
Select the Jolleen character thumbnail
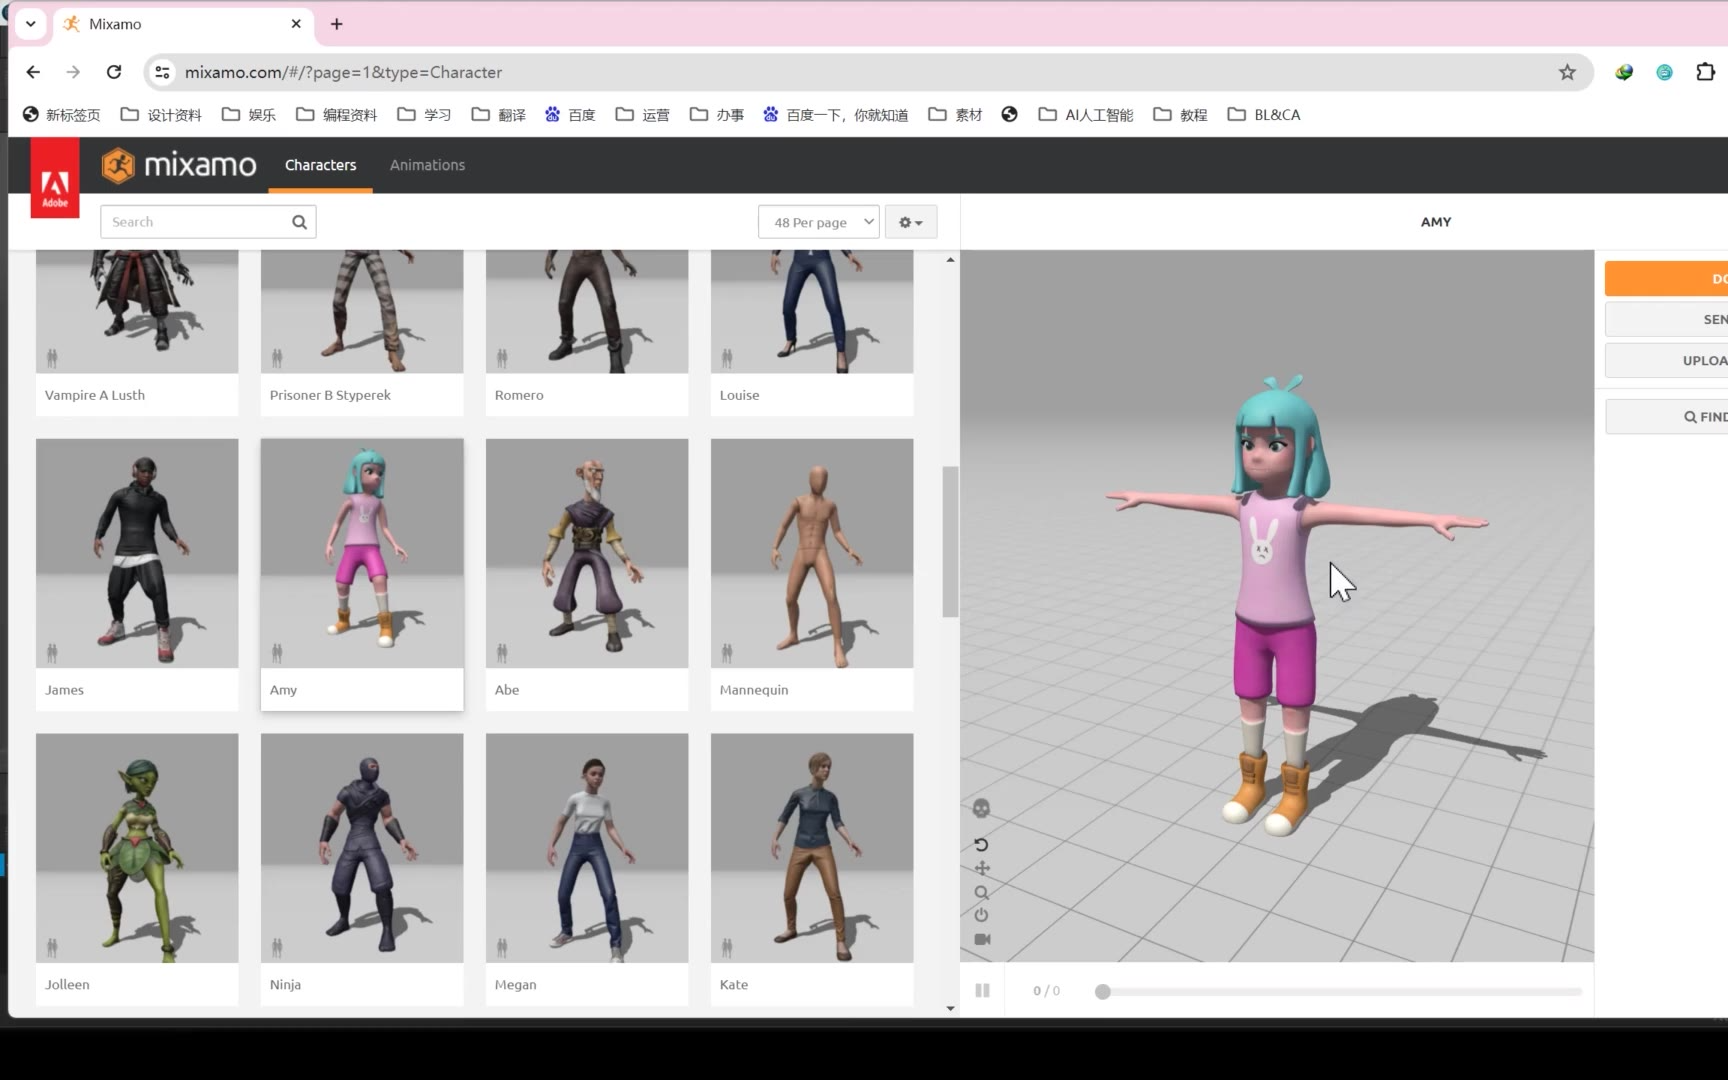[x=137, y=848]
